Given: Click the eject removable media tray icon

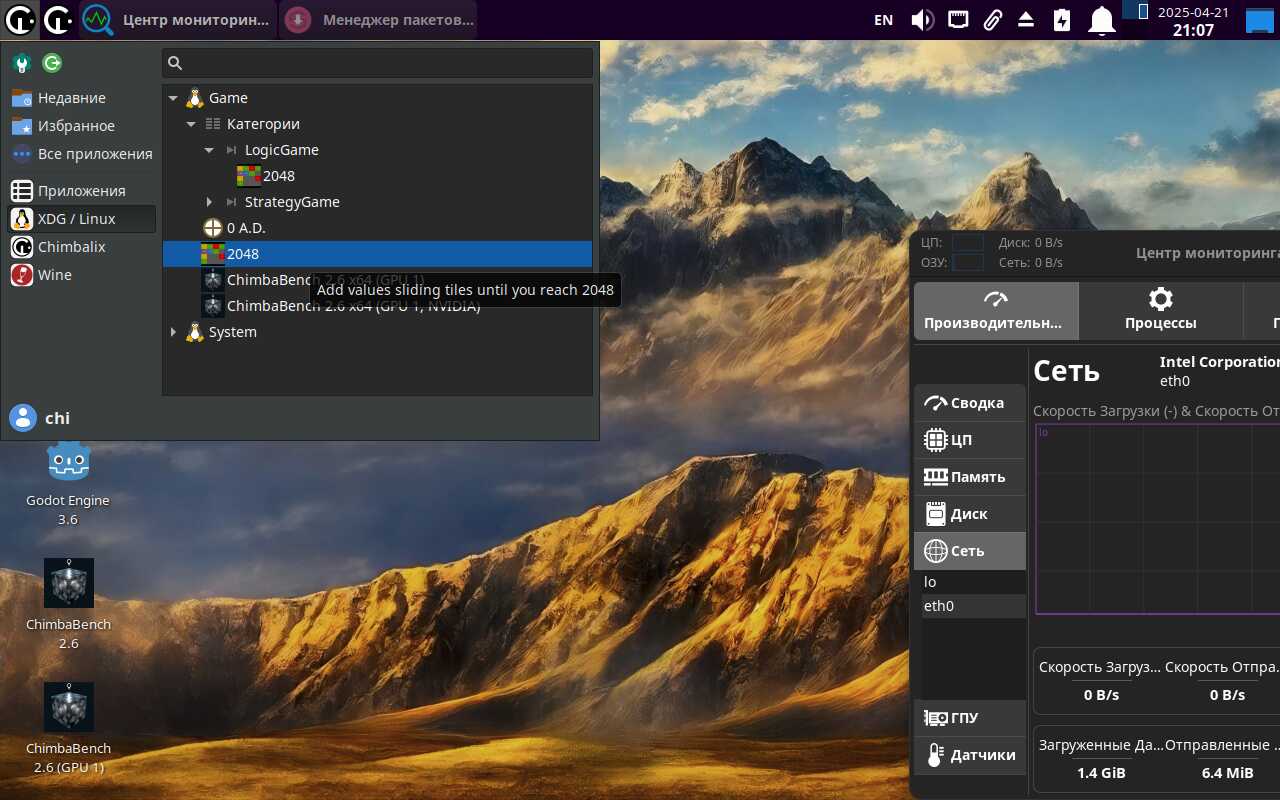Looking at the screenshot, I should click(x=1026, y=19).
